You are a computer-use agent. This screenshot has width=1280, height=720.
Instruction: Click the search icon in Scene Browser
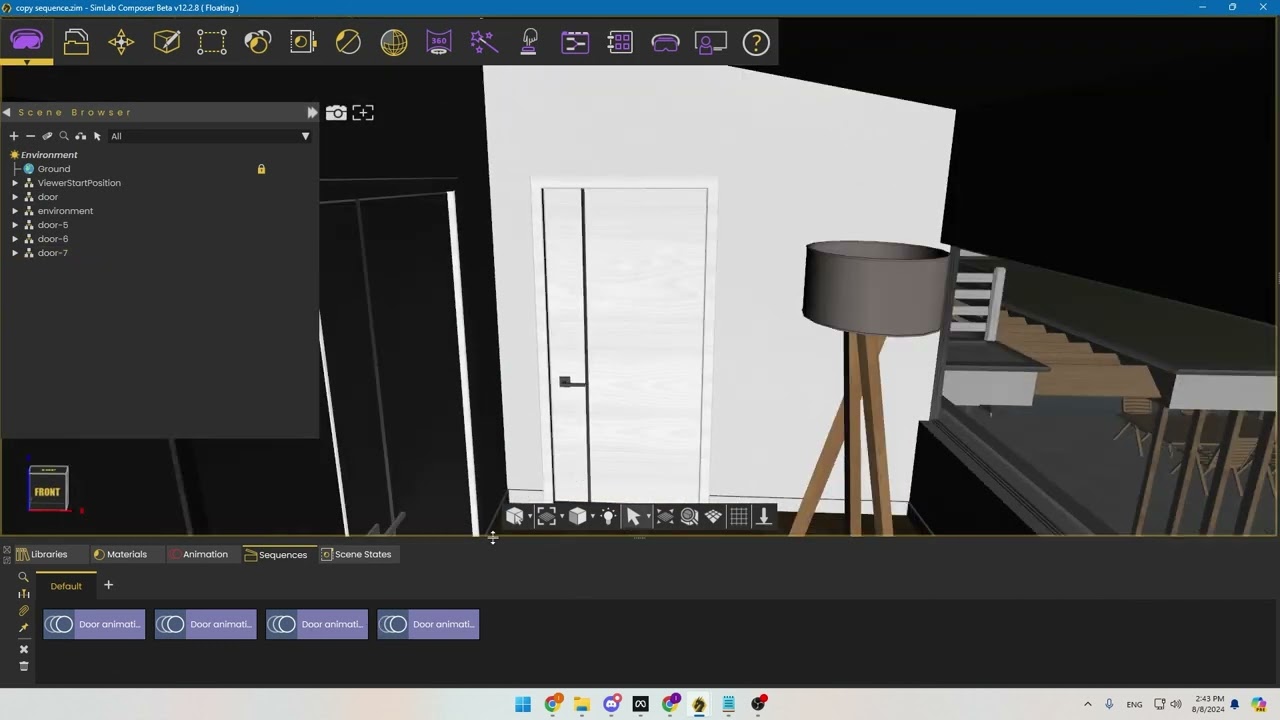[x=64, y=136]
